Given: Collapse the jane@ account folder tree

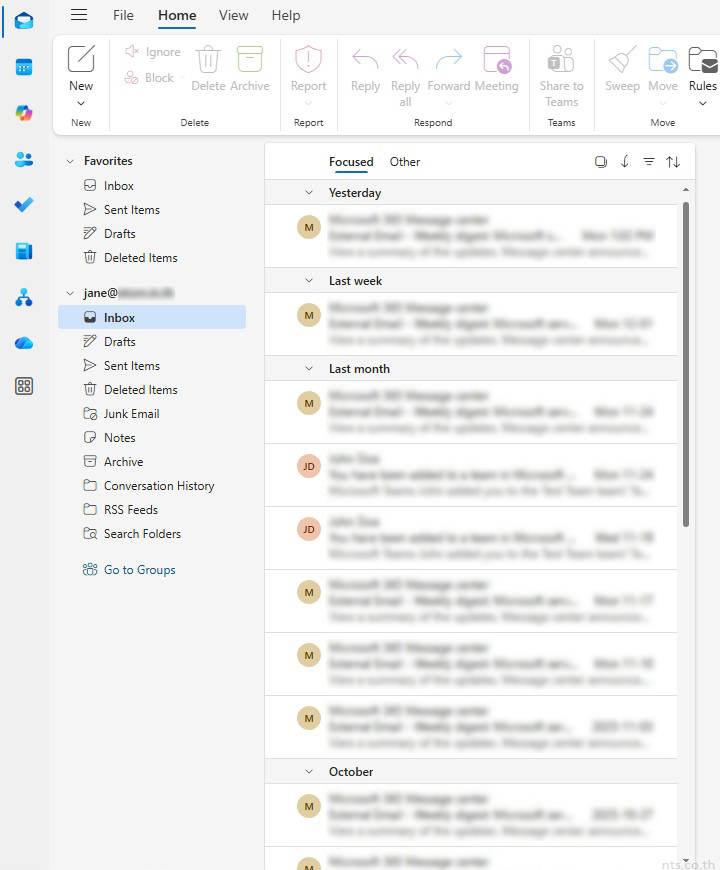Looking at the screenshot, I should coord(70,293).
